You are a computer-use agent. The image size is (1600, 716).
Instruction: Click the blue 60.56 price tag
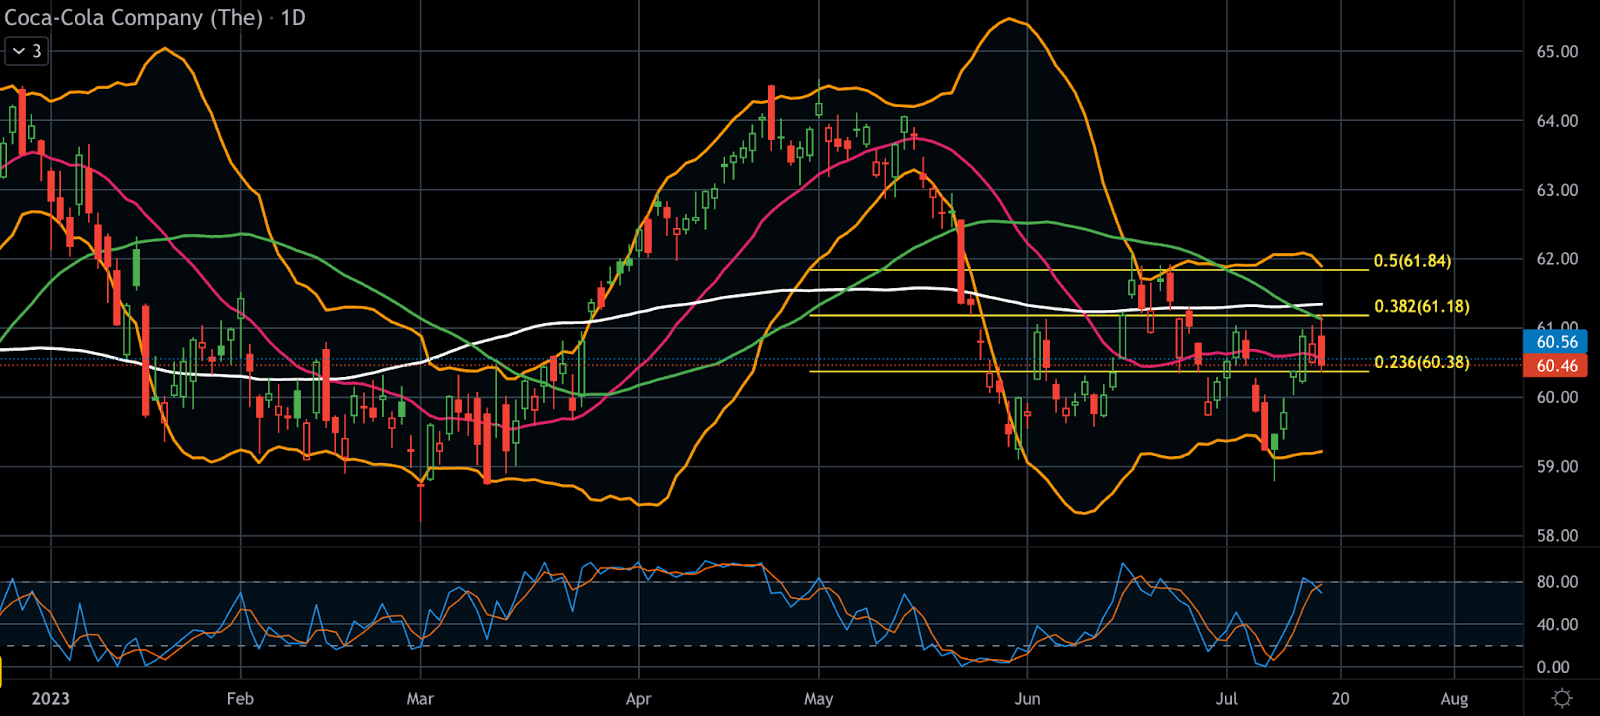(1557, 342)
